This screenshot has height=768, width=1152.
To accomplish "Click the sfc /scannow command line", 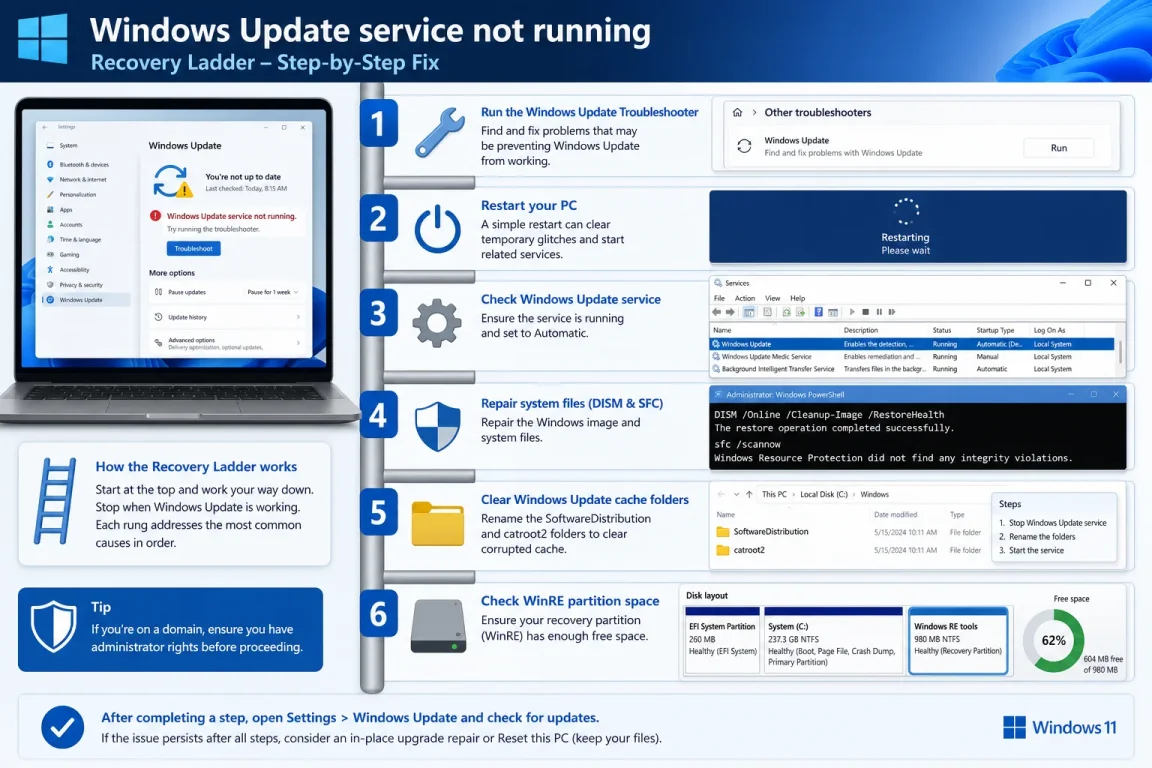I will coord(747,444).
